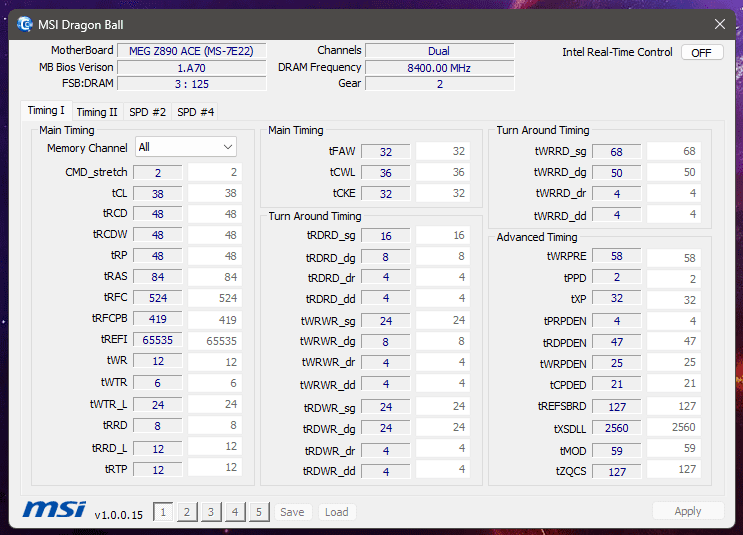This screenshot has width=743, height=535.
Task: Open the Memory Channel dropdown
Action: [186, 147]
